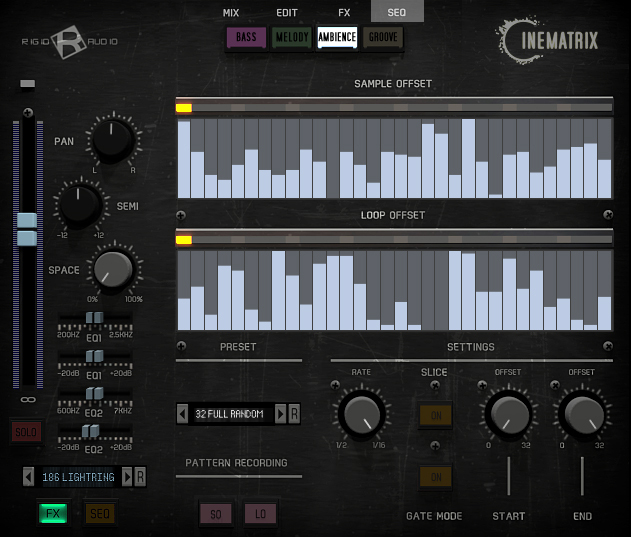
Task: Click the plus icon above the volume fader
Action: pos(27,111)
